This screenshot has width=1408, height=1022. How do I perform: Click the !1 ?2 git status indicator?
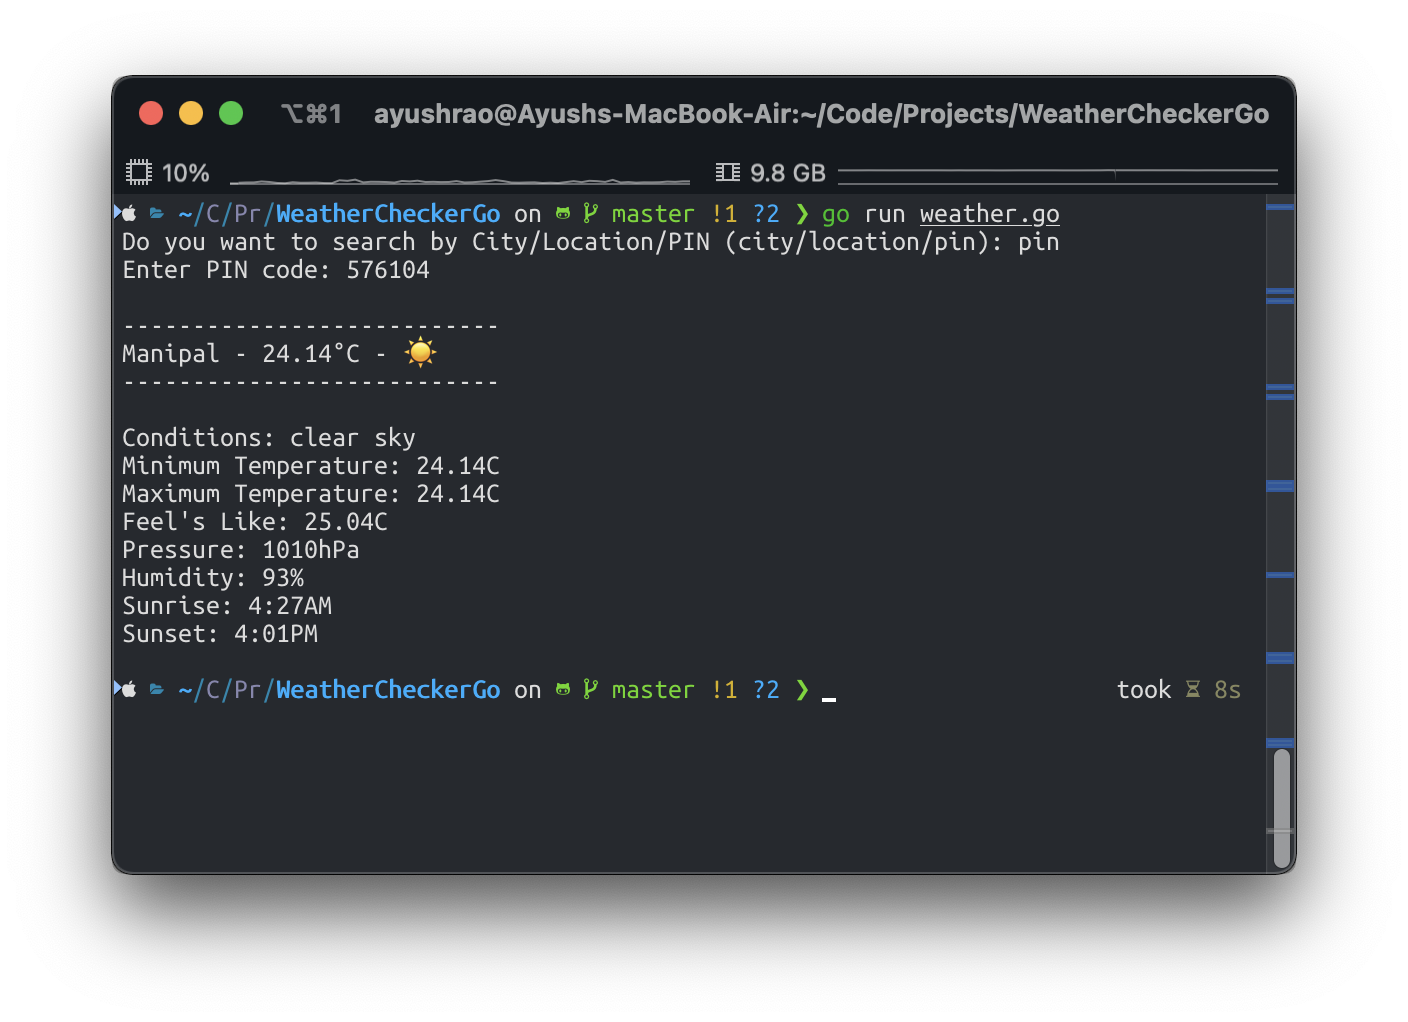coord(745,213)
